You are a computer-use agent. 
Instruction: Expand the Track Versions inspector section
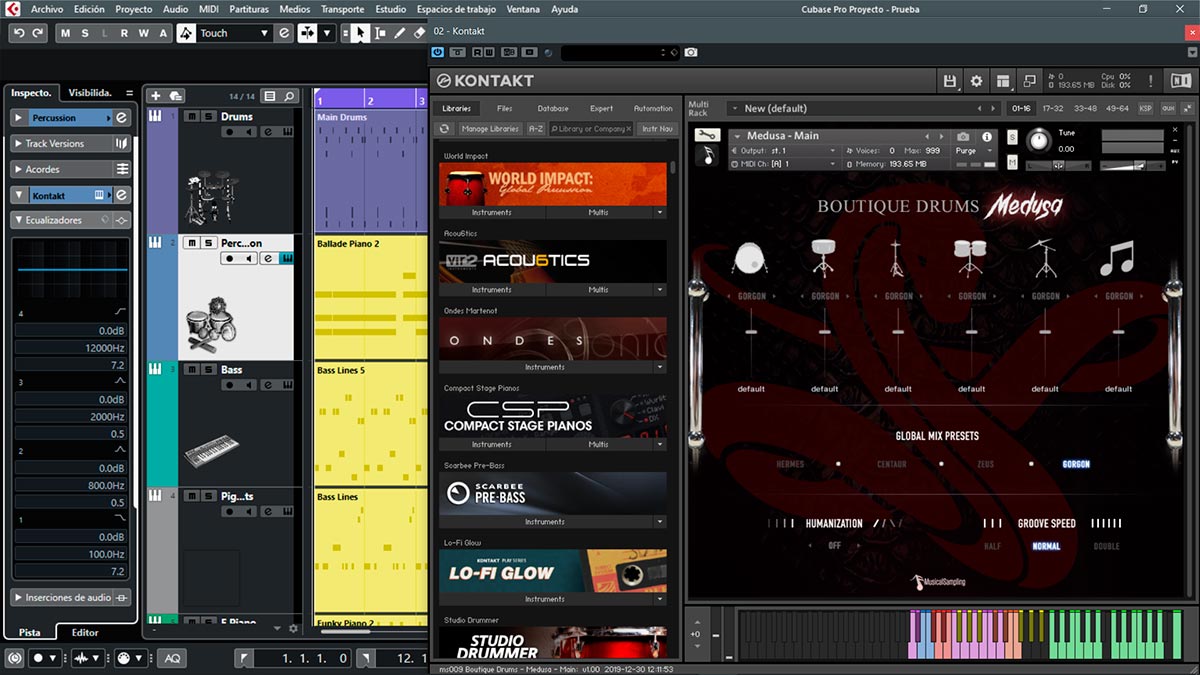tap(19, 144)
